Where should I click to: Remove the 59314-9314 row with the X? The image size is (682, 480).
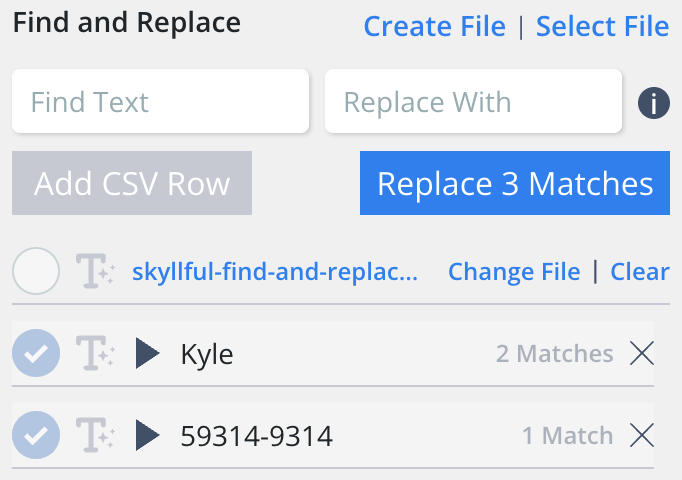click(641, 435)
